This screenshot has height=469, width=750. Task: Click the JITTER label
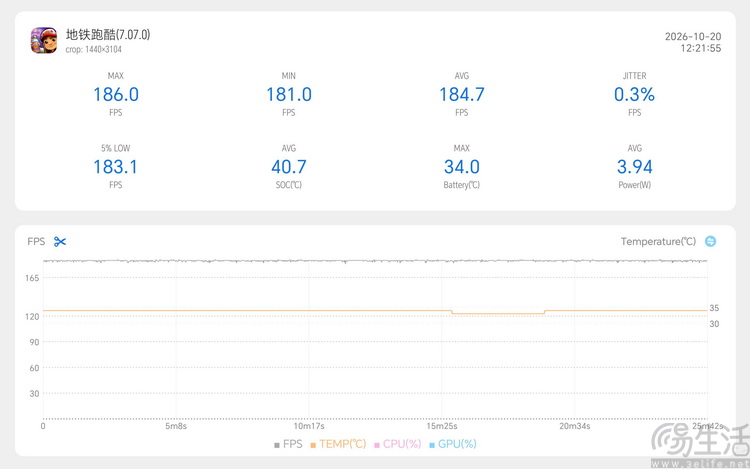[634, 76]
